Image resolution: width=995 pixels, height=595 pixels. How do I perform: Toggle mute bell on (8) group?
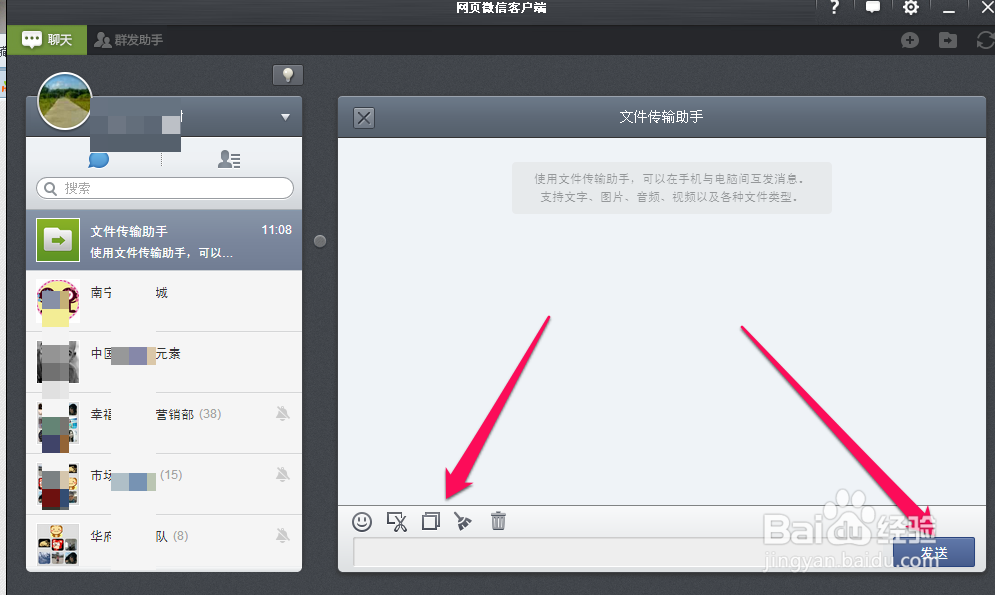283,535
